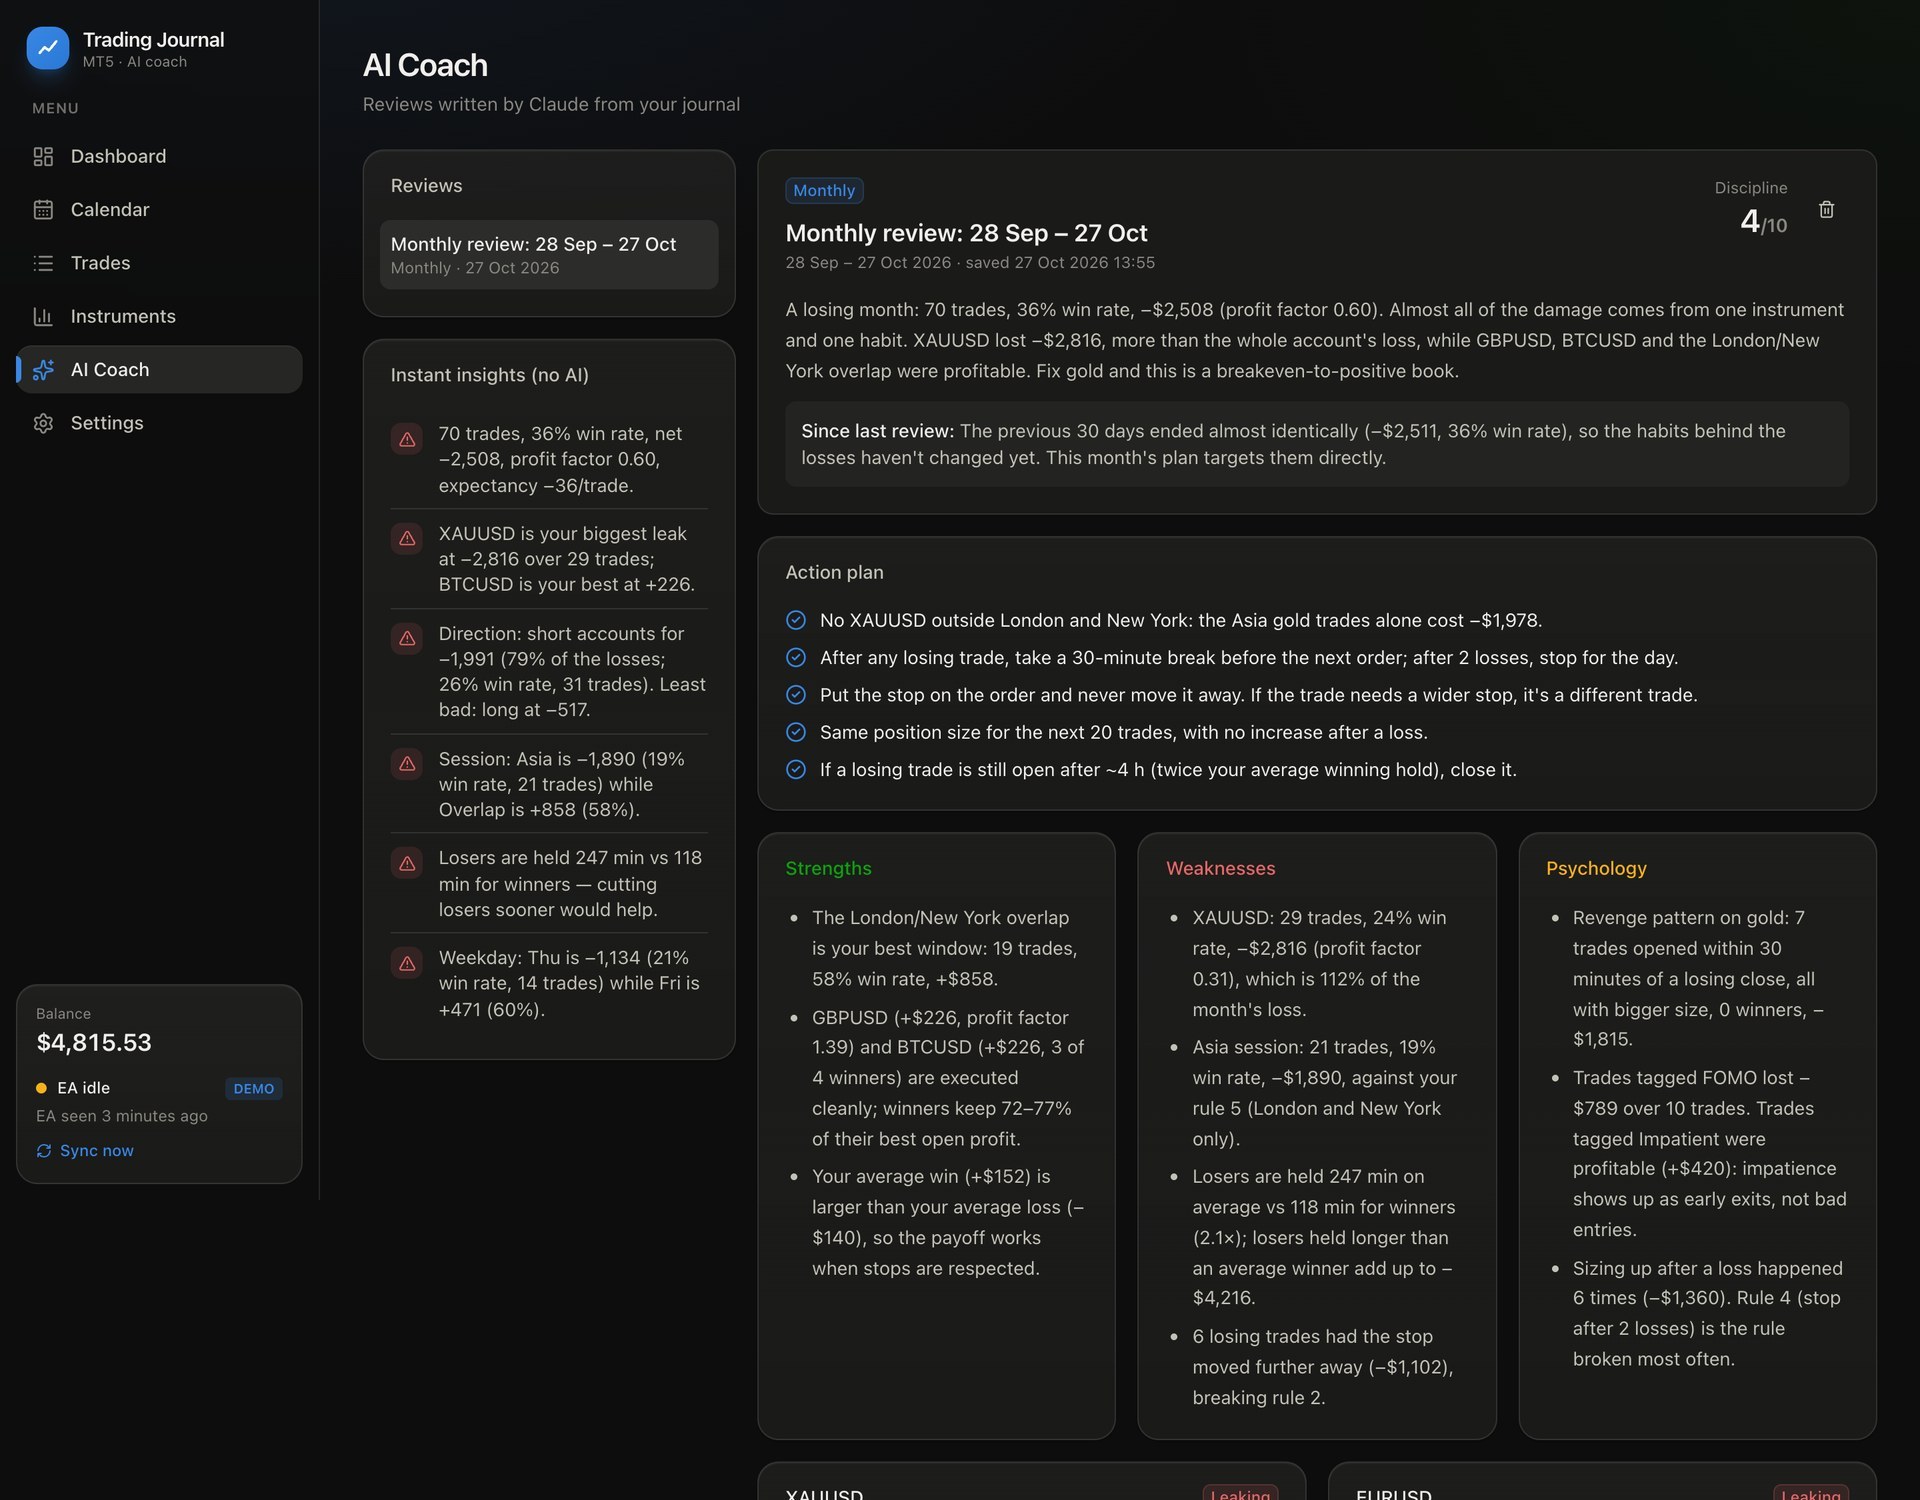1920x1500 pixels.
Task: Click the Leaking badge on XAUUSD card
Action: pos(1240,1493)
